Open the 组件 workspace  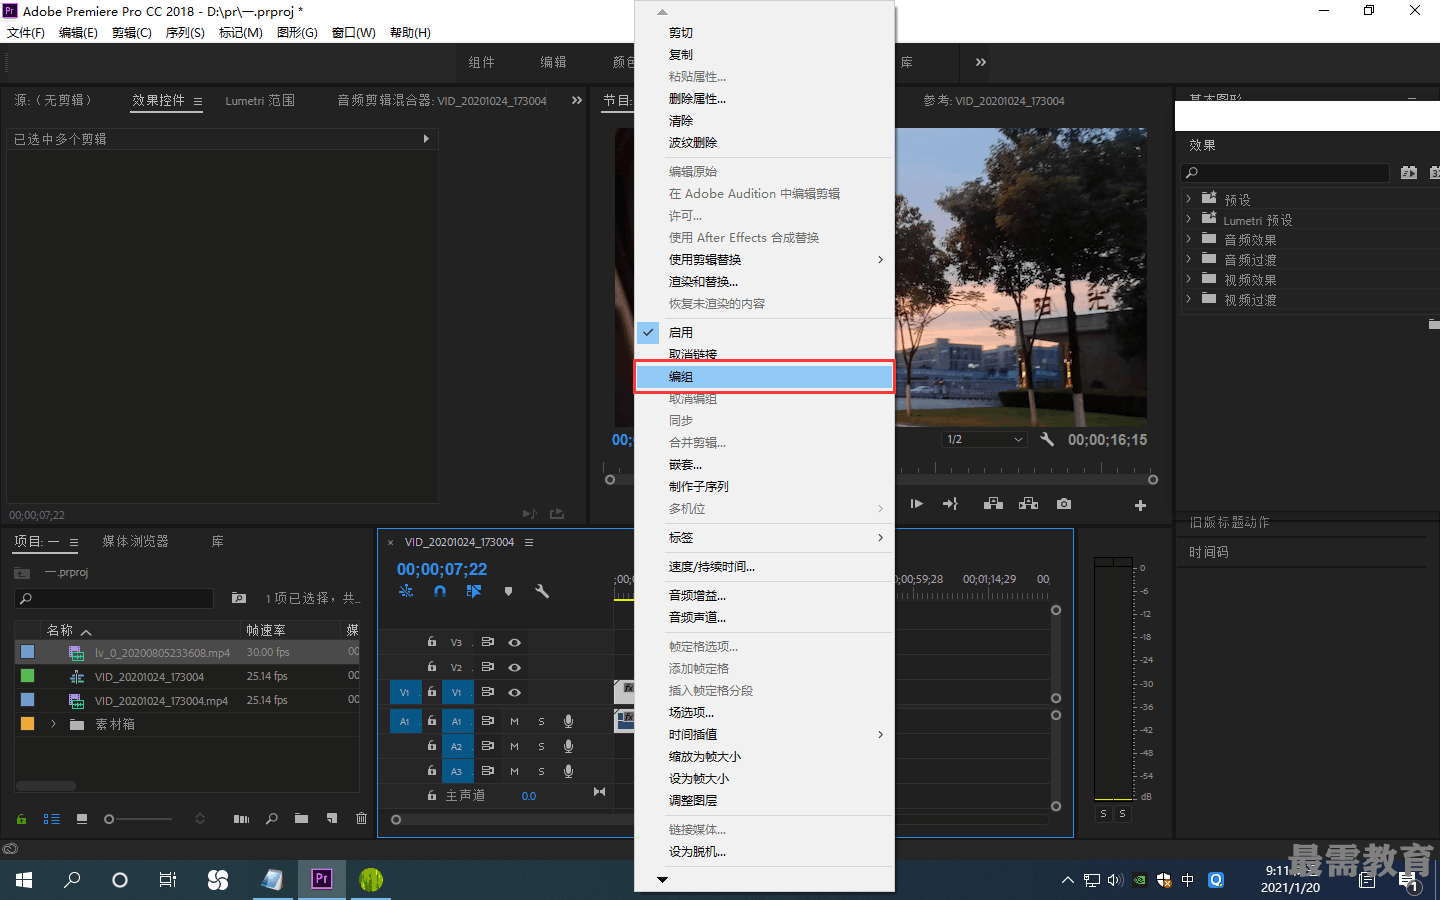click(481, 62)
